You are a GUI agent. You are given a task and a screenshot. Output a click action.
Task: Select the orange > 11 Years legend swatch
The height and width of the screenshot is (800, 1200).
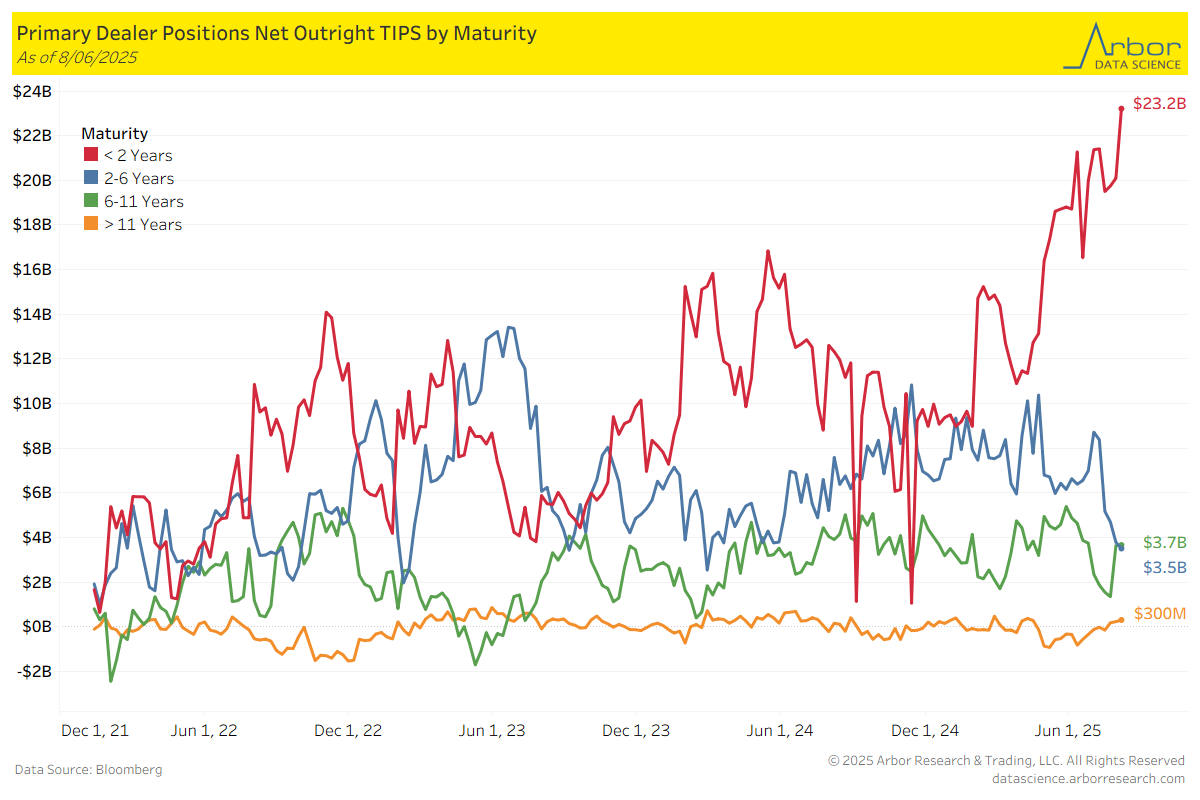pyautogui.click(x=90, y=224)
